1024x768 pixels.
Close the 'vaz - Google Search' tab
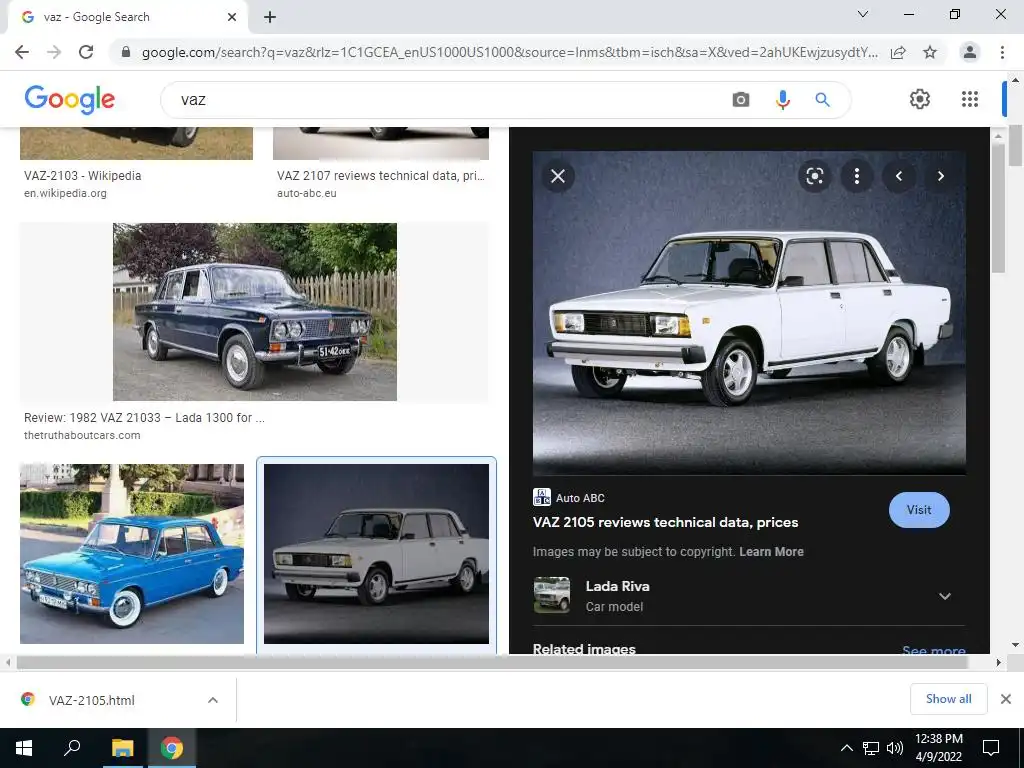[x=232, y=17]
